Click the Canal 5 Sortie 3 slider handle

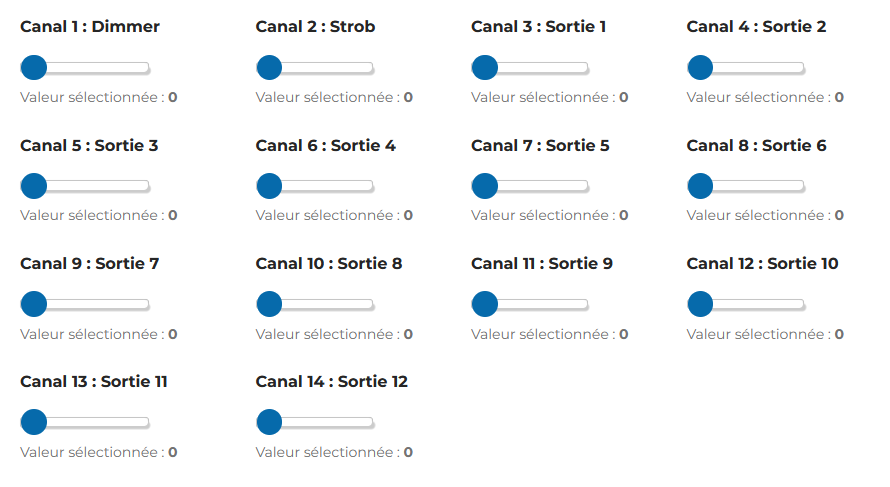coord(34,186)
